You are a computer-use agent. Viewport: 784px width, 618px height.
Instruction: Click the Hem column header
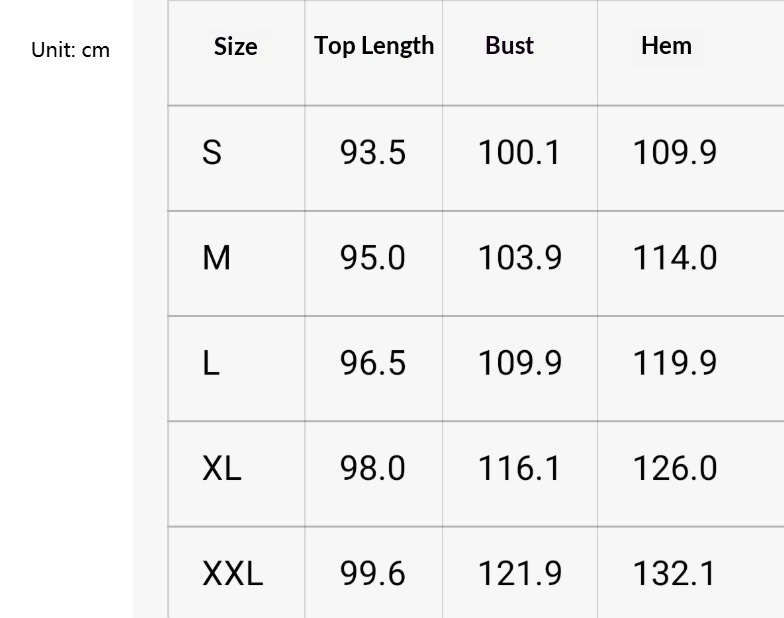pyautogui.click(x=666, y=46)
